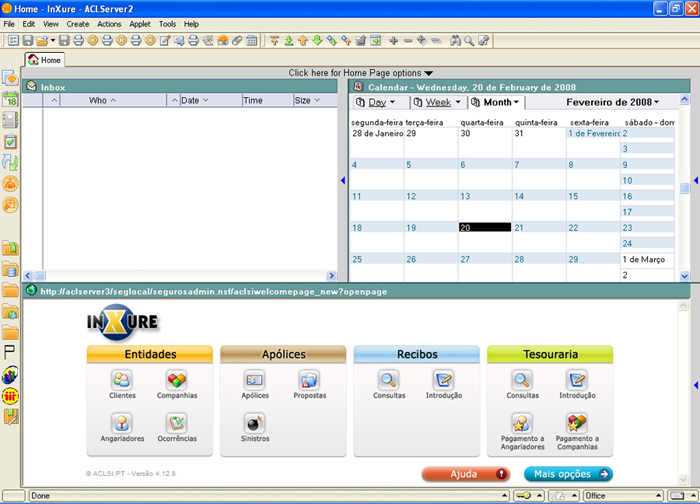Open the Applet menu

coord(140,24)
